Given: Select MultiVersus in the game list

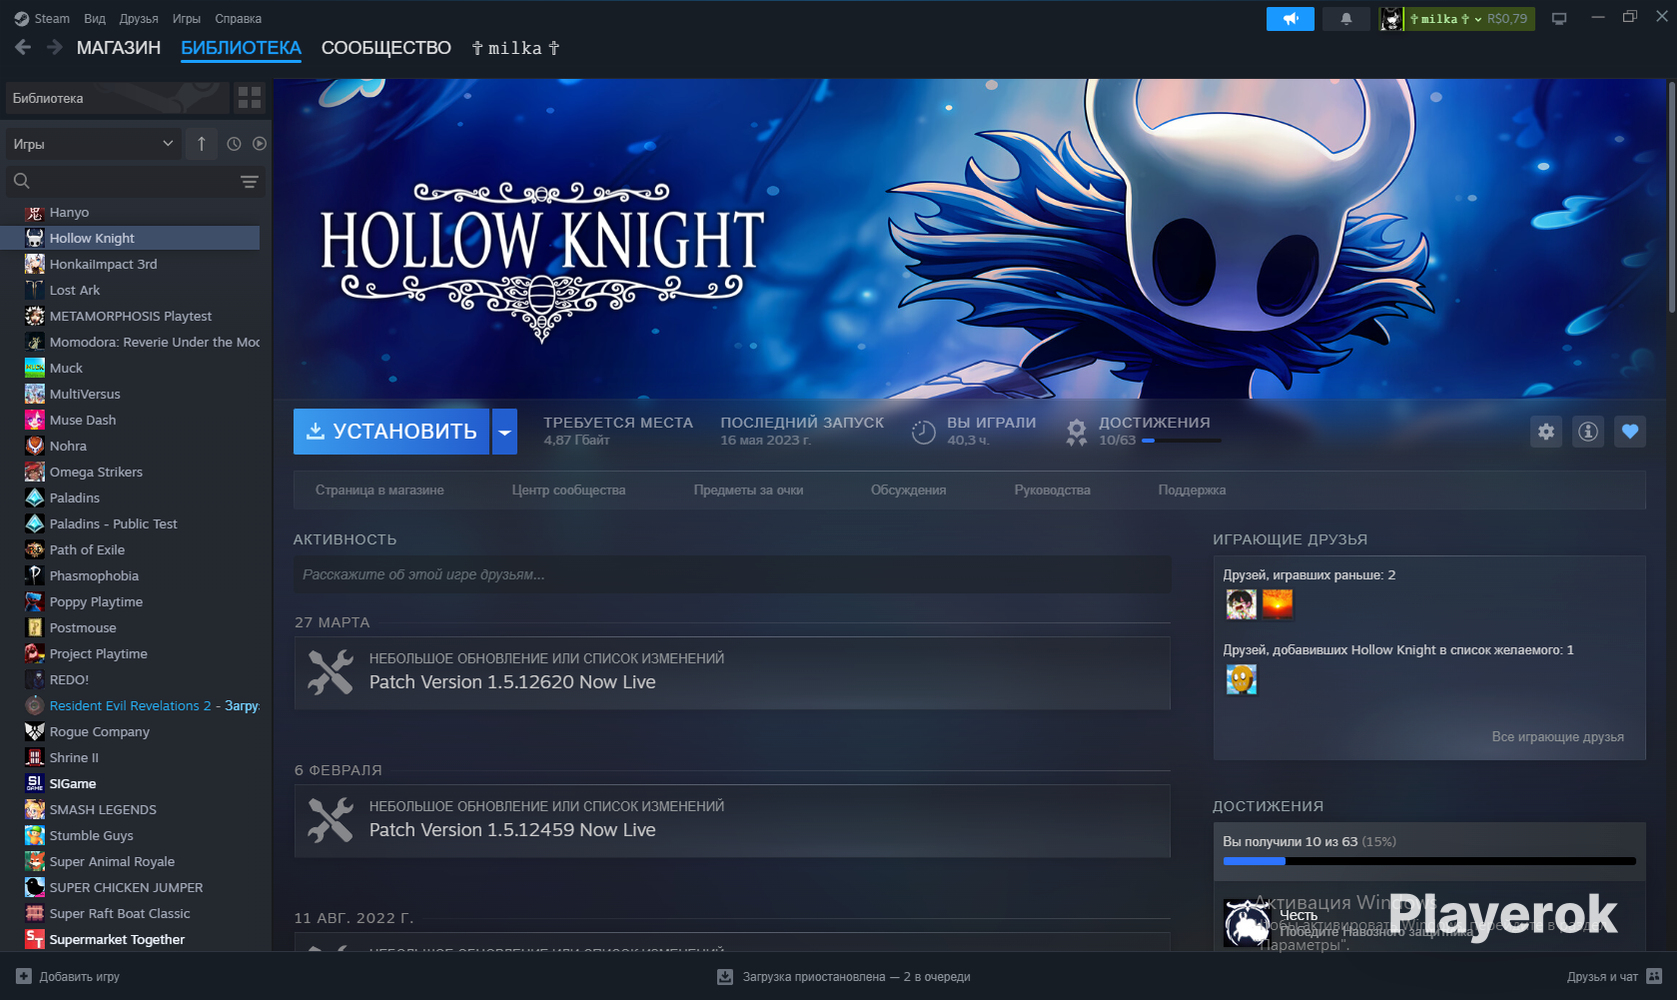Looking at the screenshot, I should 130,394.
